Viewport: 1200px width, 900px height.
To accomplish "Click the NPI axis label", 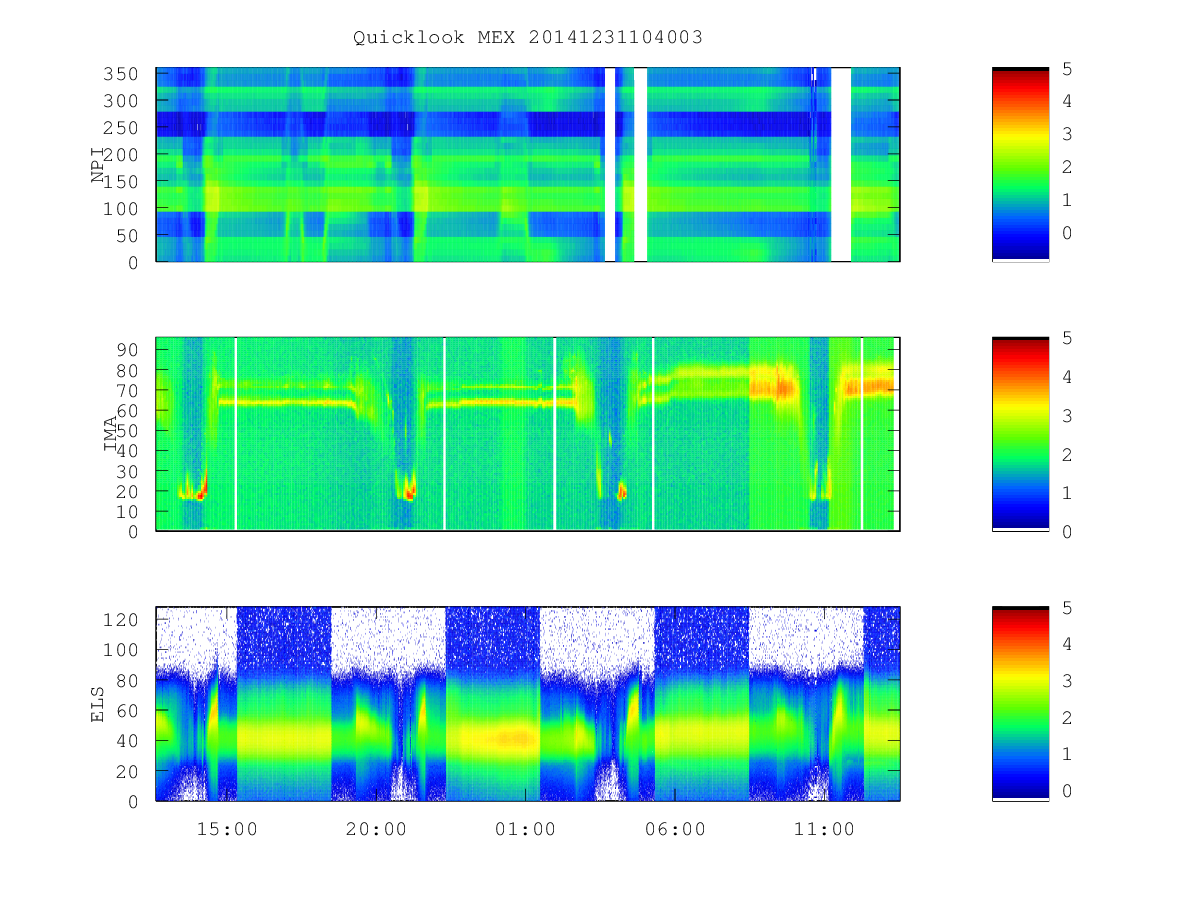I will coord(98,165).
